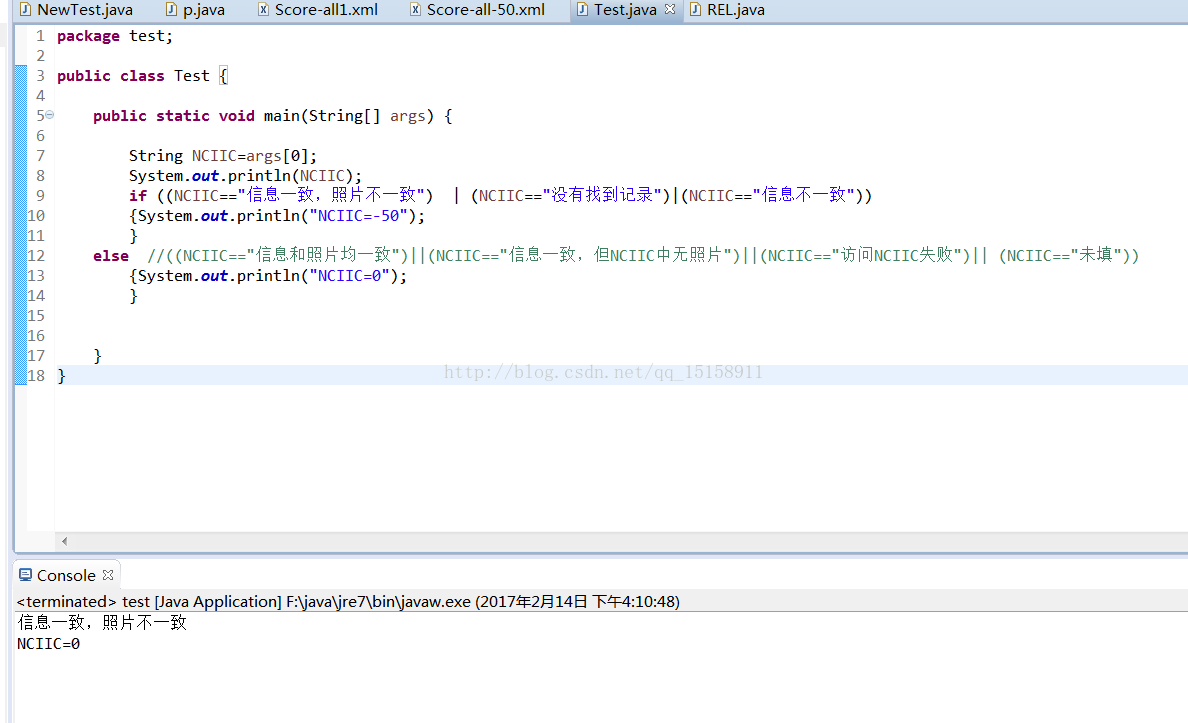Image resolution: width=1188 pixels, height=723 pixels.
Task: Select the Console view tab
Action: click(66, 575)
